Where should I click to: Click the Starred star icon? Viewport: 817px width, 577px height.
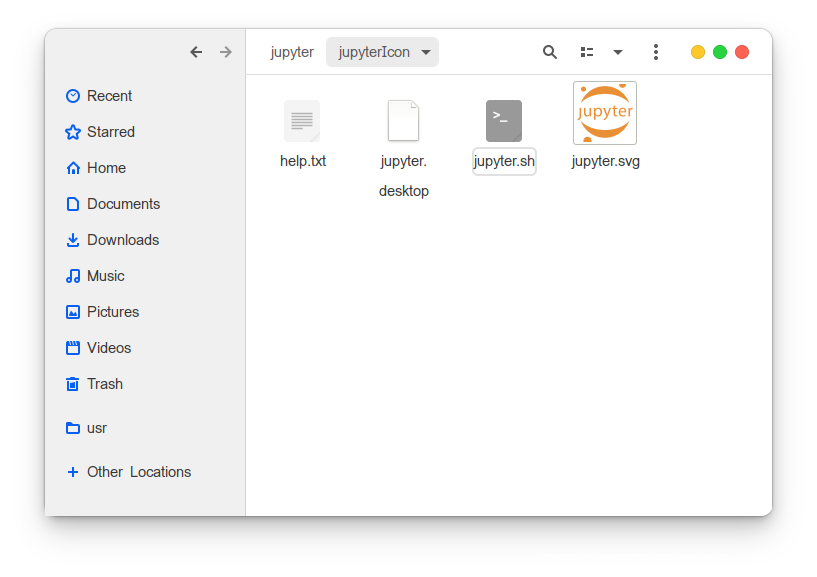coord(73,132)
